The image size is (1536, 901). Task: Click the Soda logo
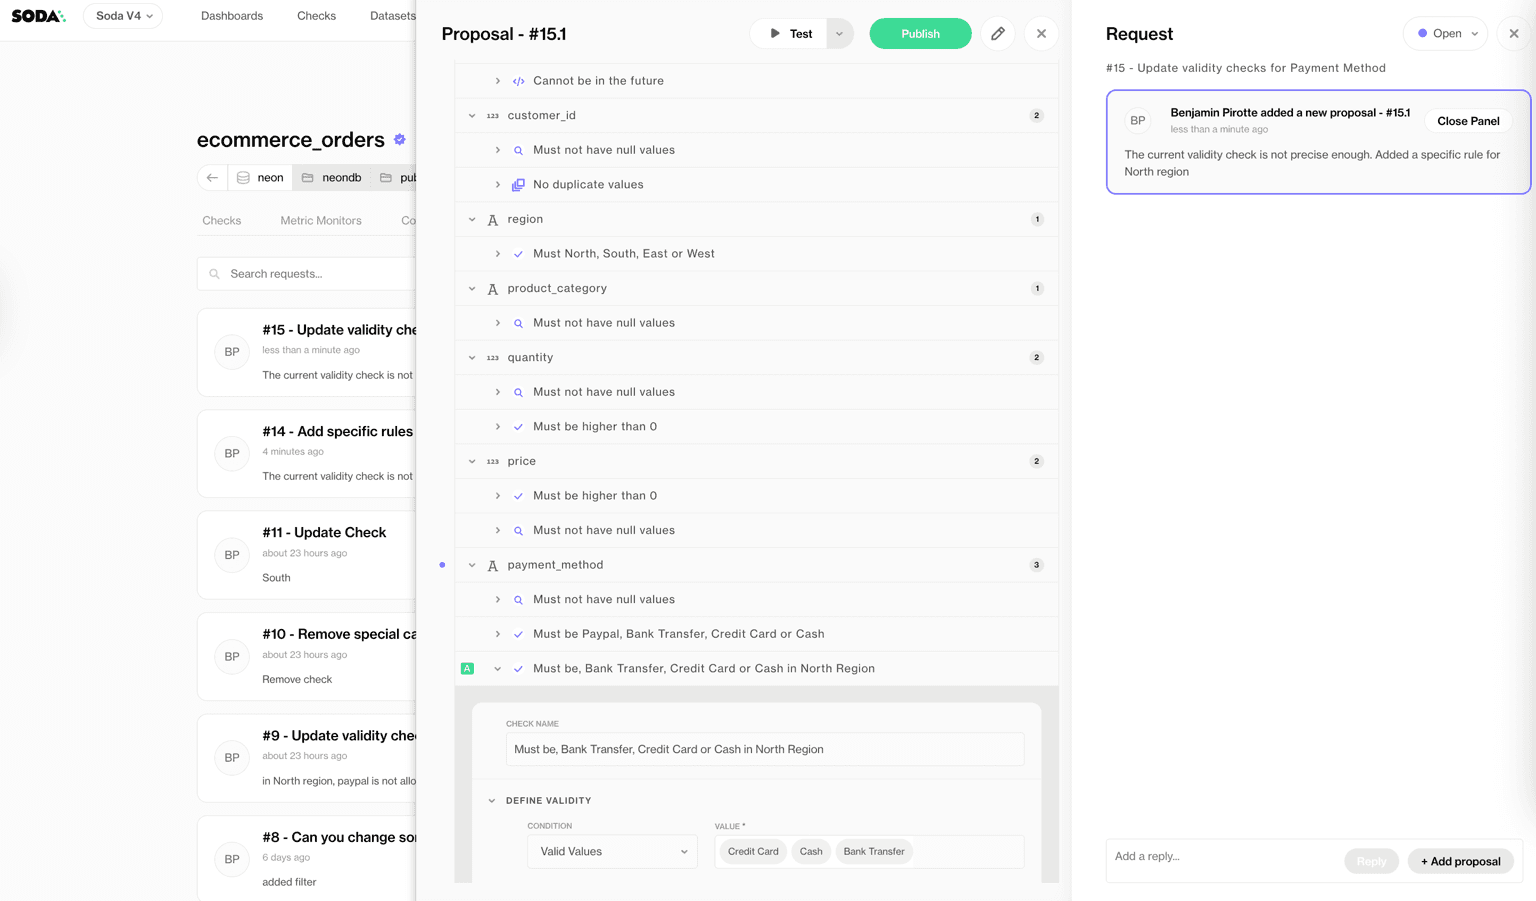point(36,15)
